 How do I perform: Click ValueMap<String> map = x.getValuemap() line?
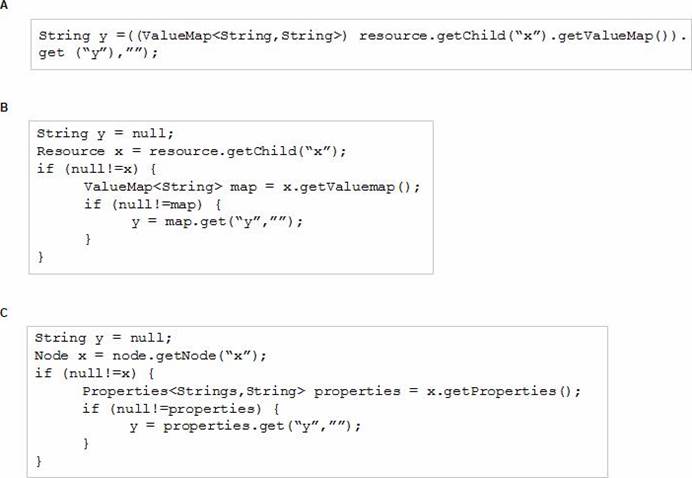[252, 187]
